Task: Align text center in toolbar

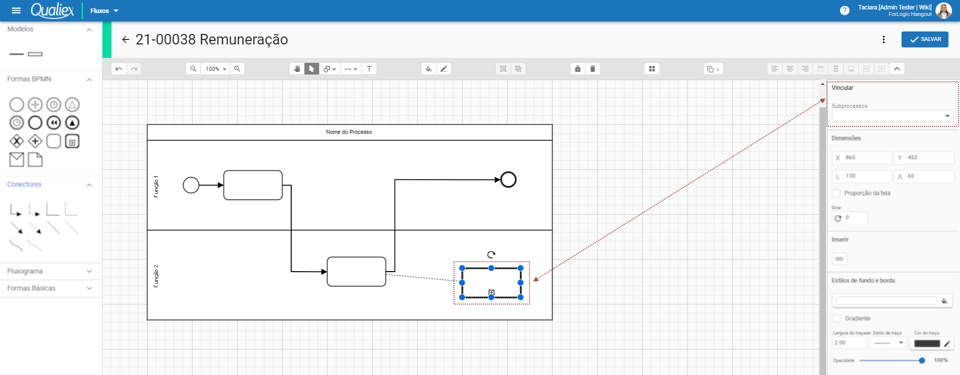Action: pos(790,69)
